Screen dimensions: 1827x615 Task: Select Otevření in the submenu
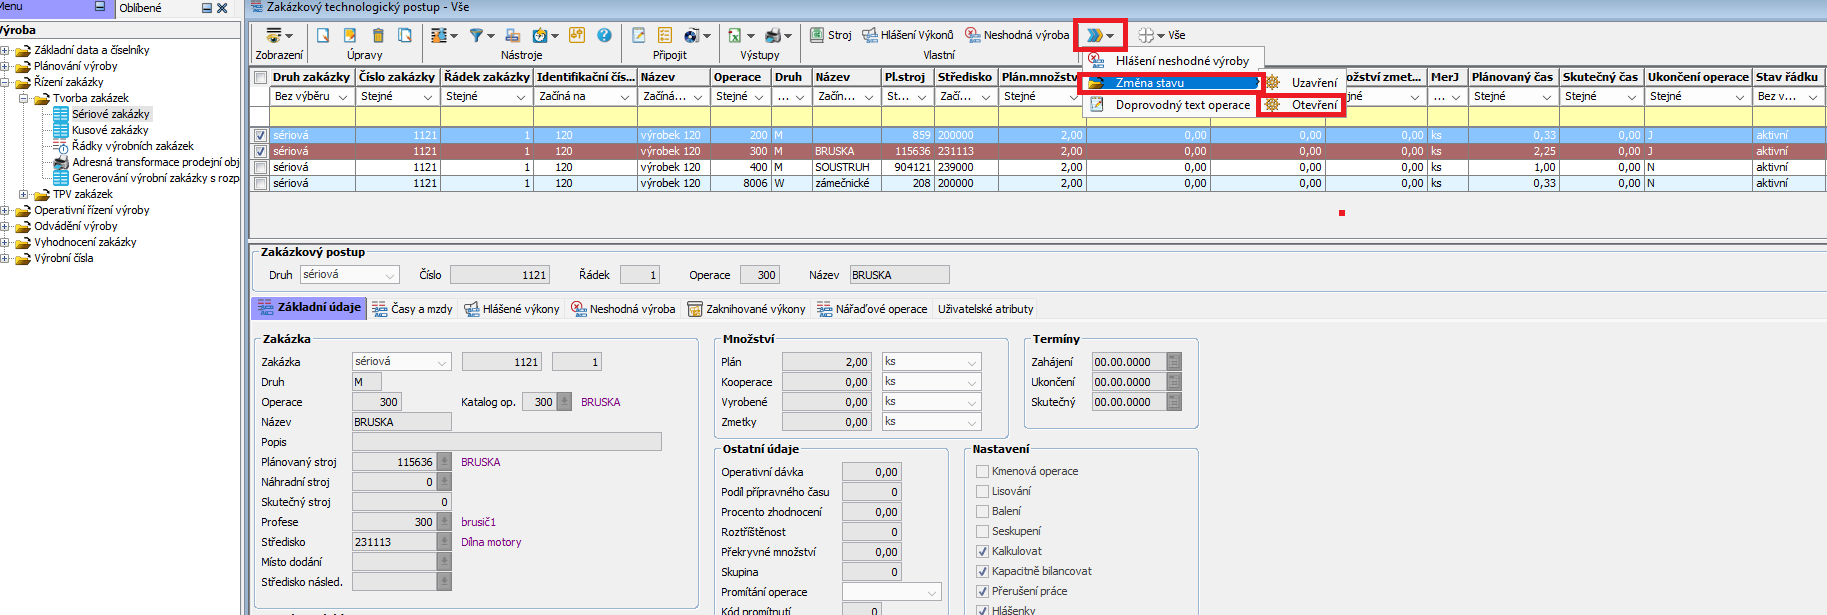click(x=1313, y=105)
